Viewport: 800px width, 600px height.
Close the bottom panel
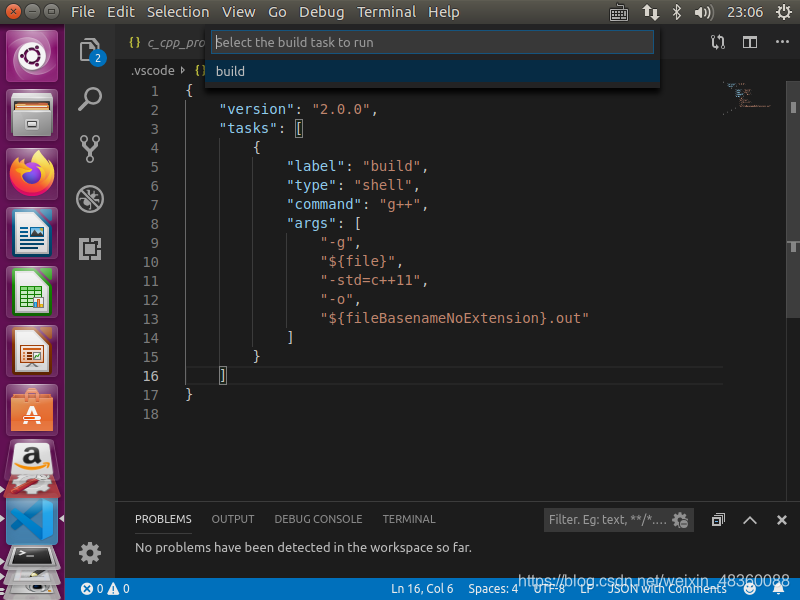coord(782,520)
